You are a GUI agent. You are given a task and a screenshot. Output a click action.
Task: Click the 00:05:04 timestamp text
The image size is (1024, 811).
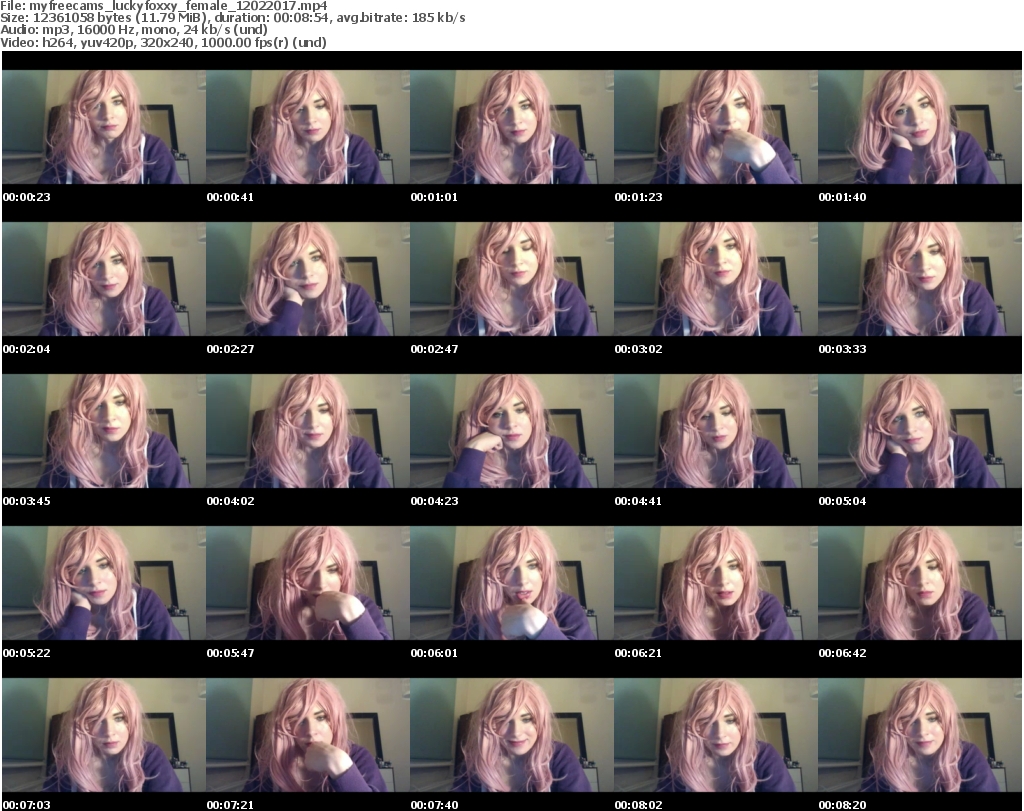(842, 501)
